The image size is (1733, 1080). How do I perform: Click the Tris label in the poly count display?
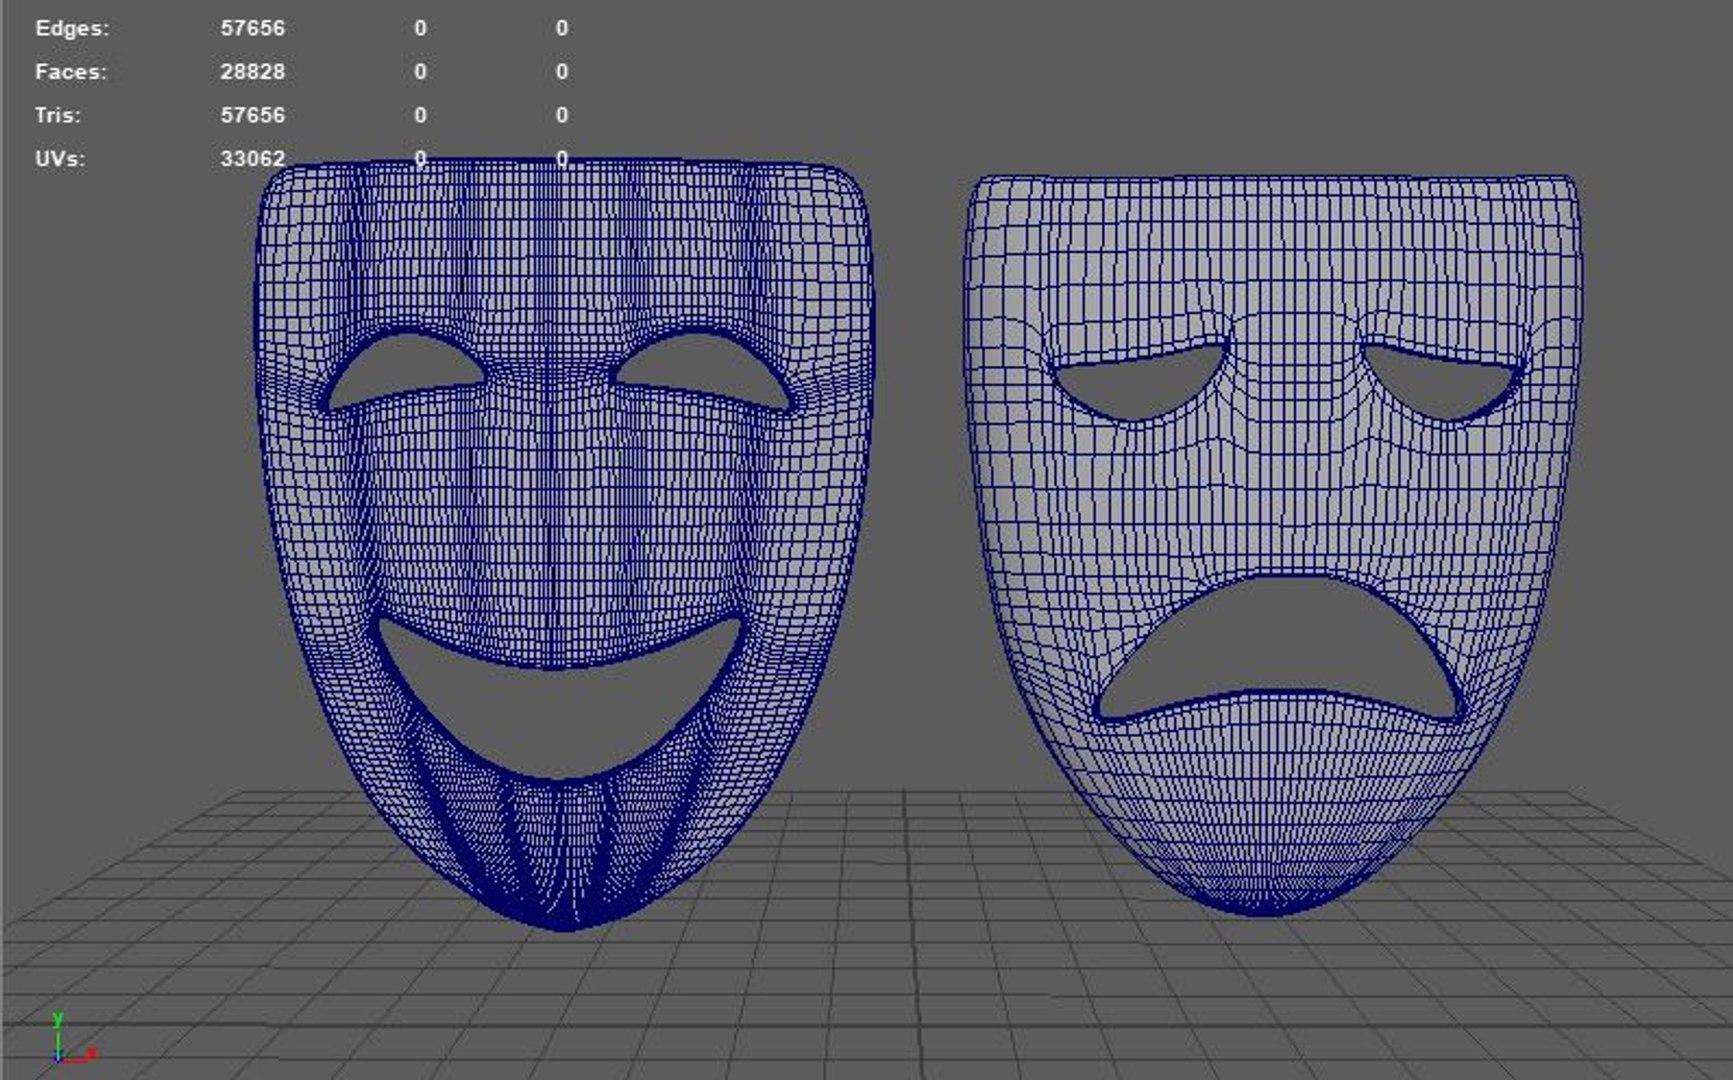(58, 115)
